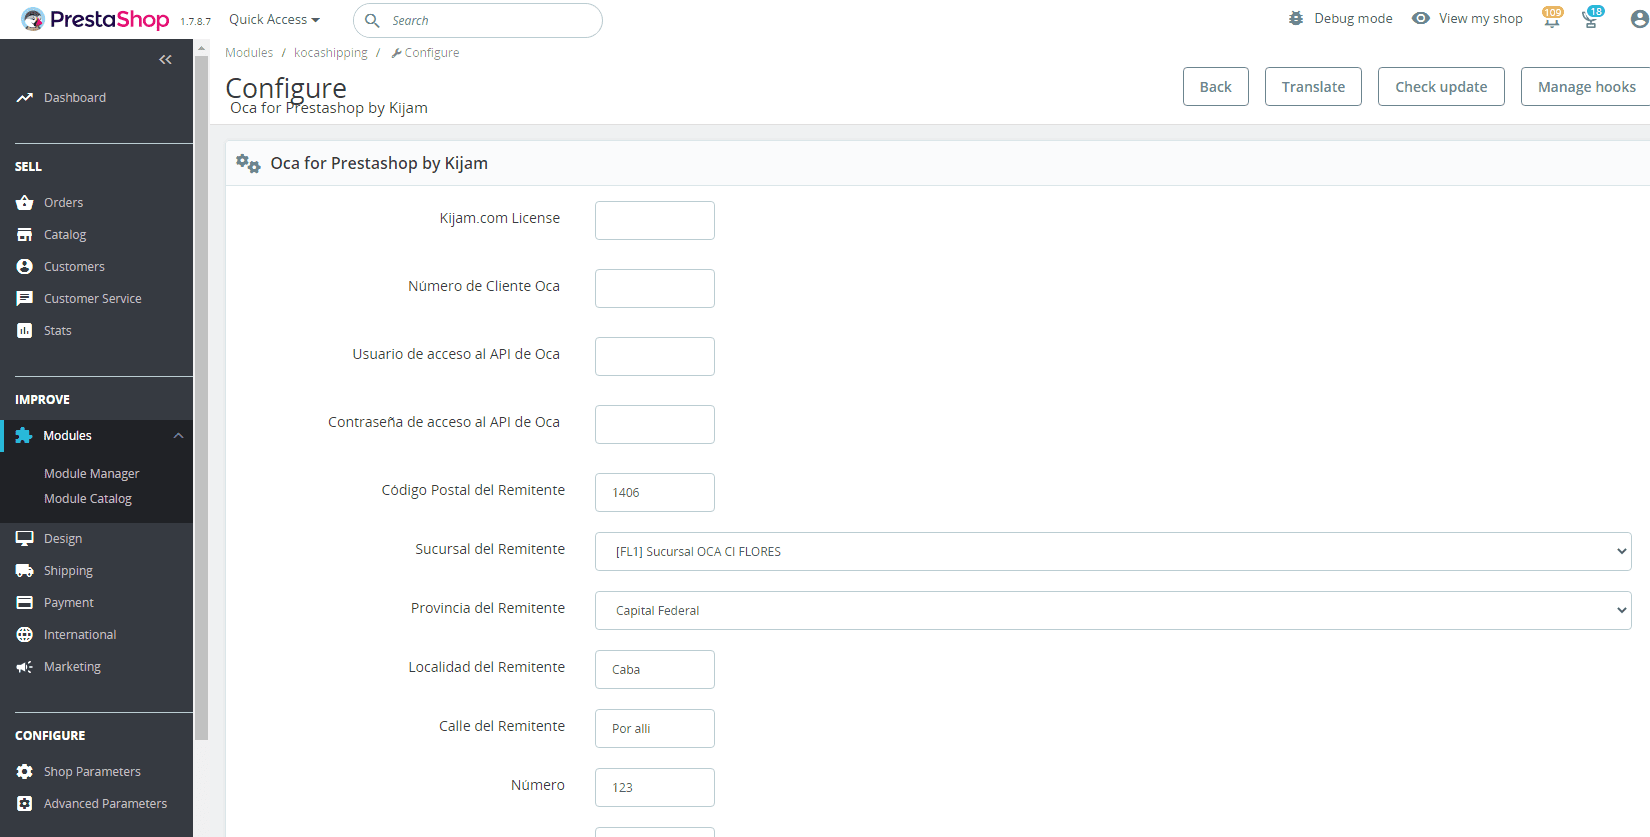Screen dimensions: 1650x837
Task: Open Advanced Parameters menu
Action: [x=105, y=803]
